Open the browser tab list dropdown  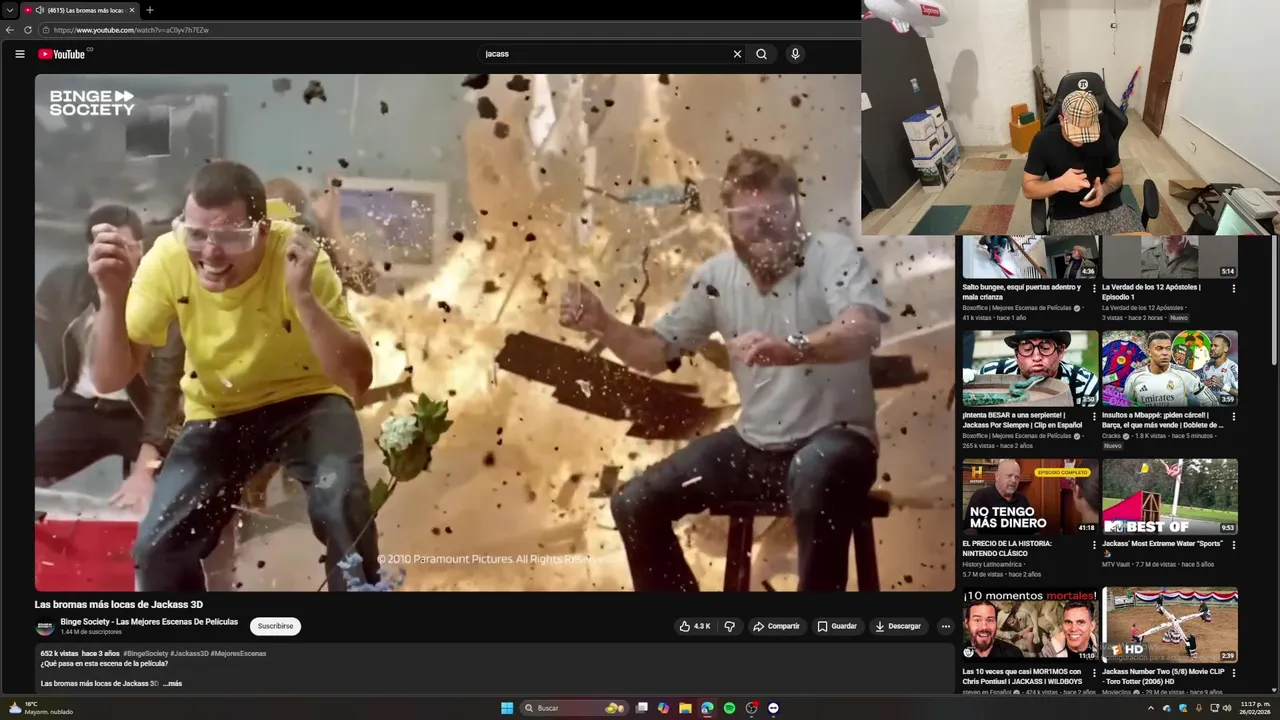[x=10, y=10]
